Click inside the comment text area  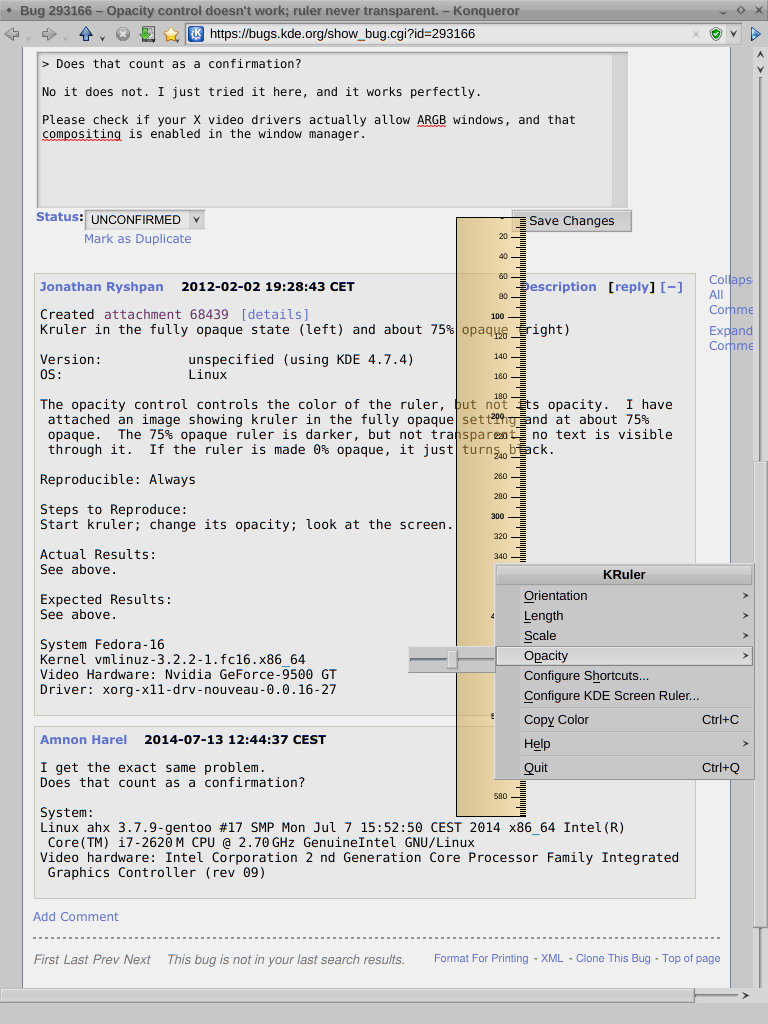[x=325, y=130]
